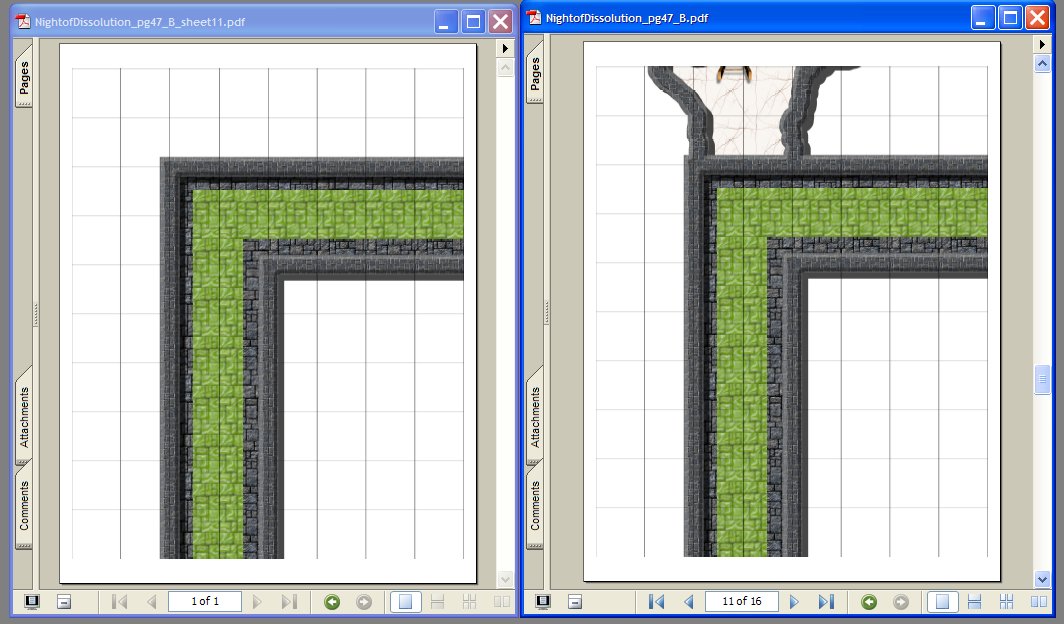
Task: Click the vertical scrollbar thumb in right window
Action: pyautogui.click(x=1042, y=380)
